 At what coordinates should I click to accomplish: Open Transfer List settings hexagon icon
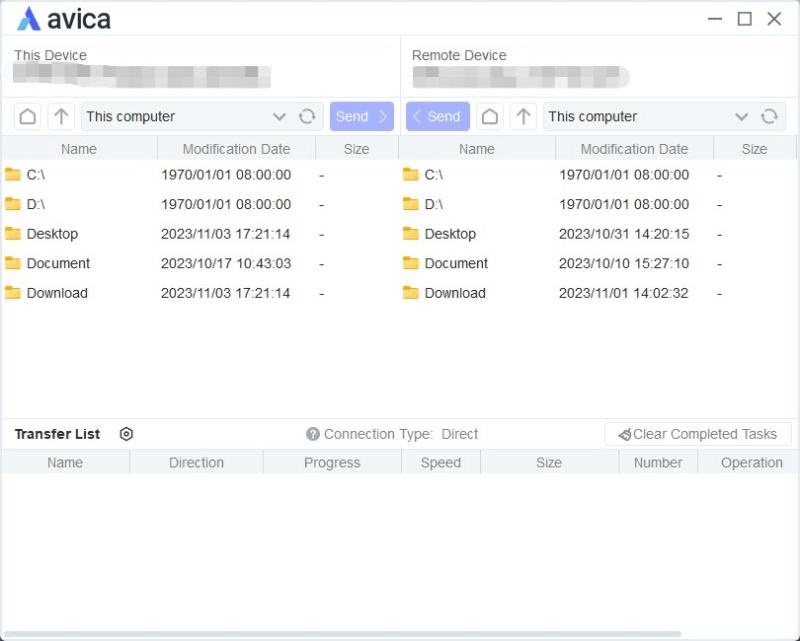126,434
